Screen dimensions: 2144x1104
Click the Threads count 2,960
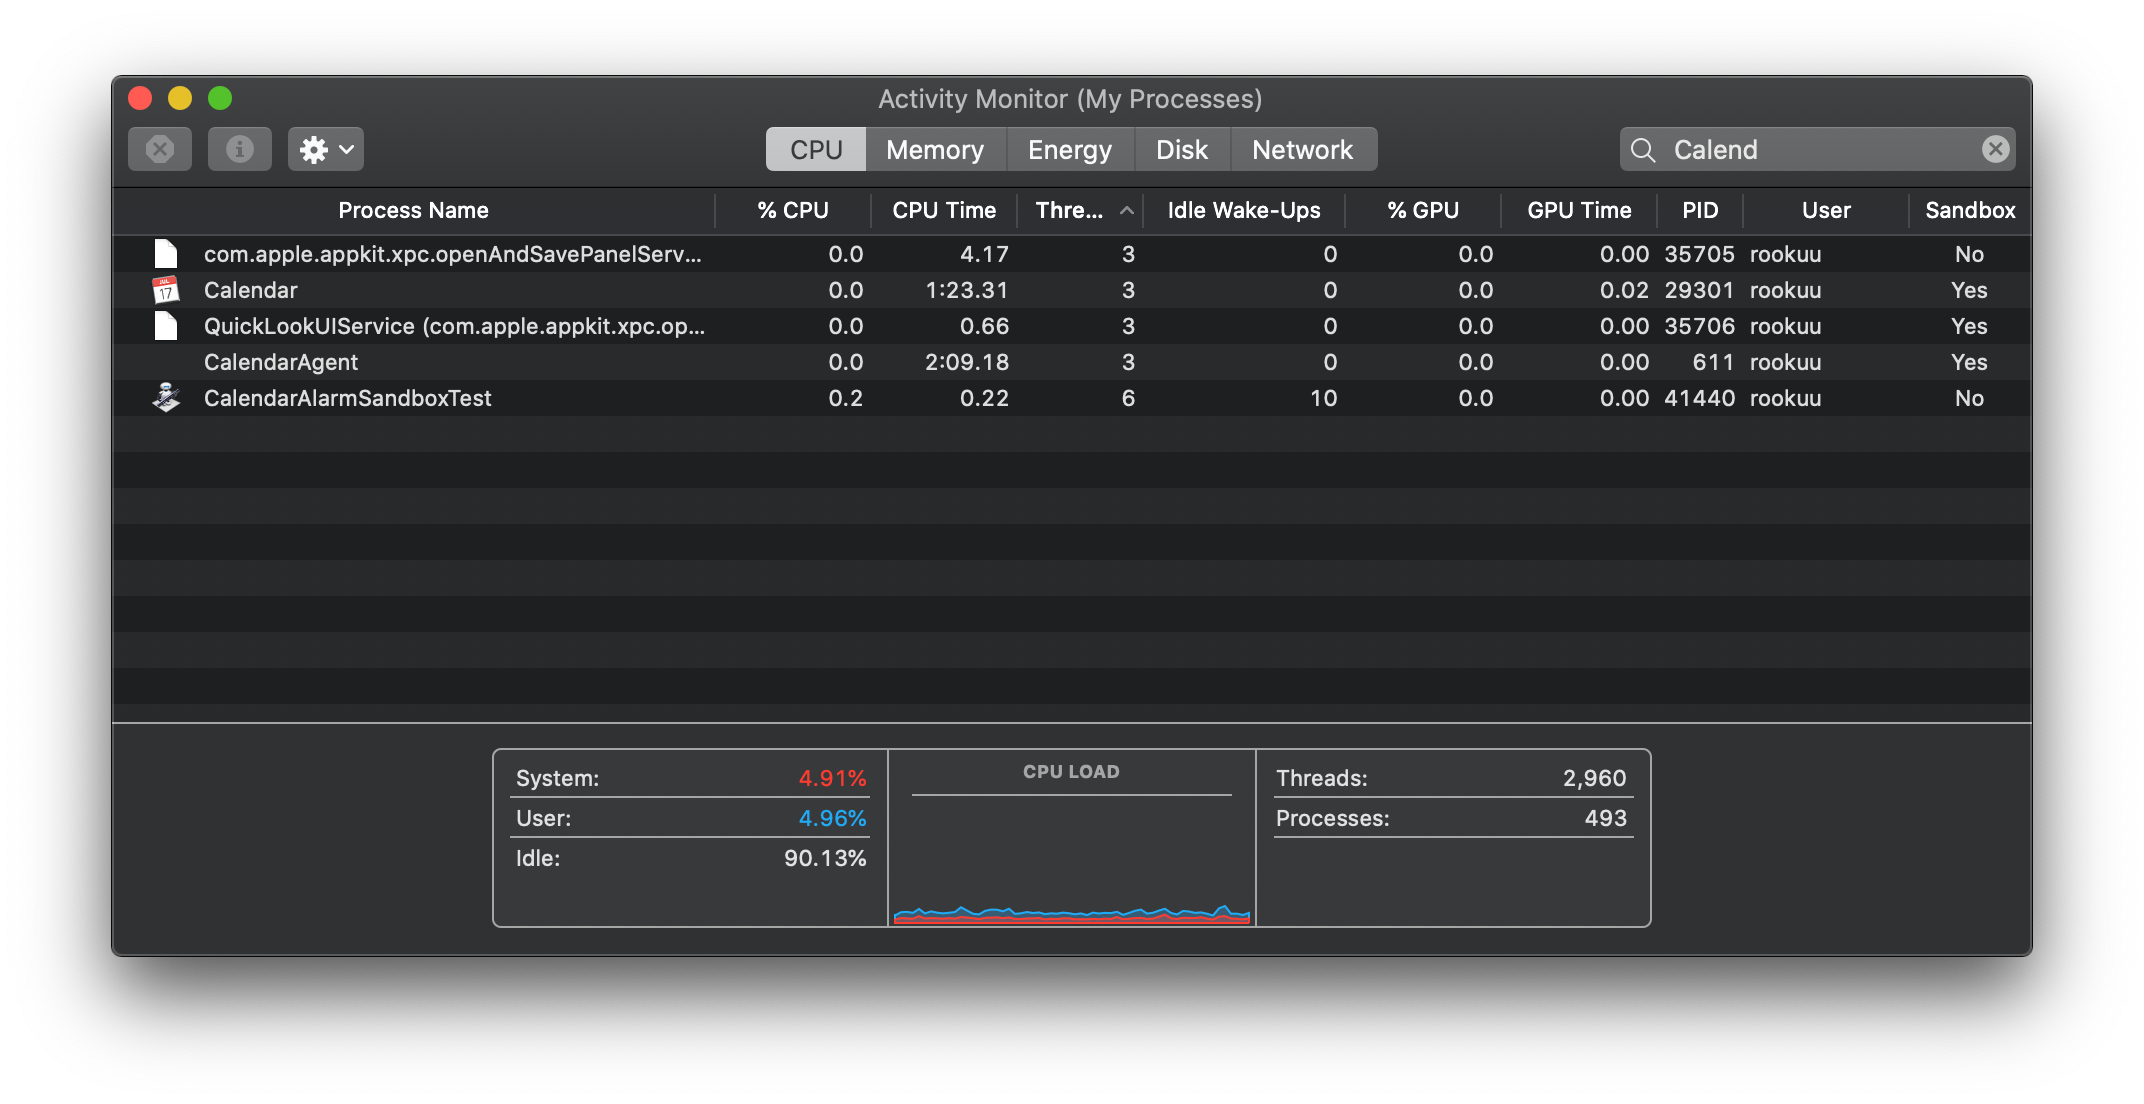pyautogui.click(x=1594, y=778)
